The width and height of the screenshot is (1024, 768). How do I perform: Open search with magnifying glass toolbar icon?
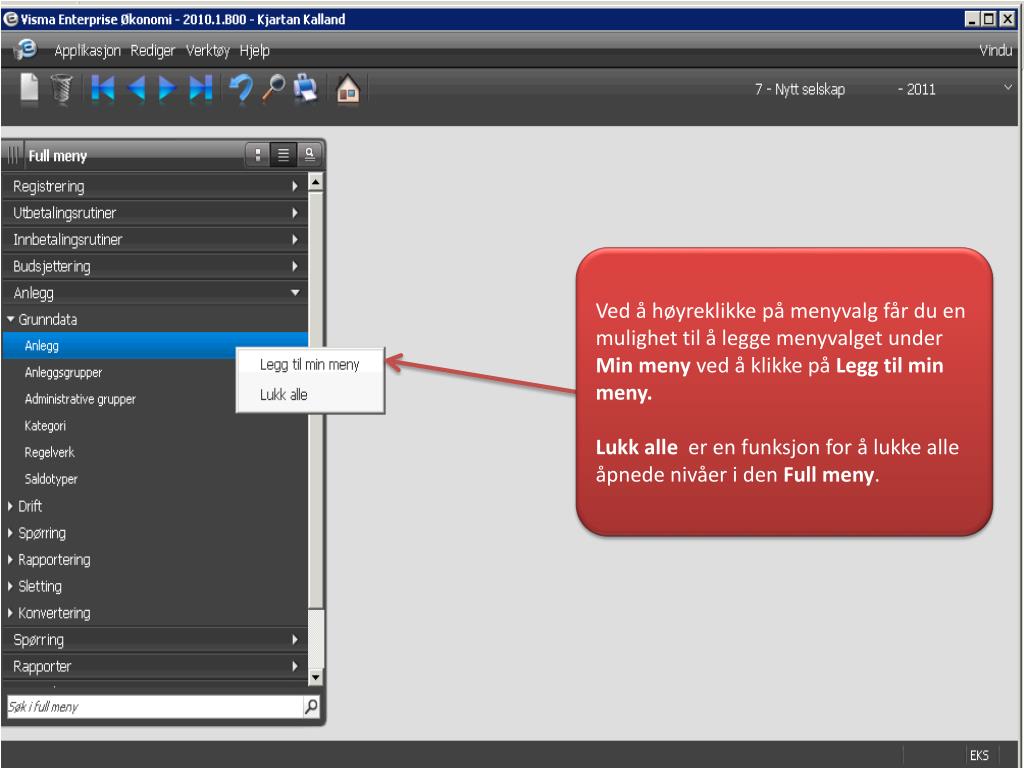pyautogui.click(x=273, y=88)
